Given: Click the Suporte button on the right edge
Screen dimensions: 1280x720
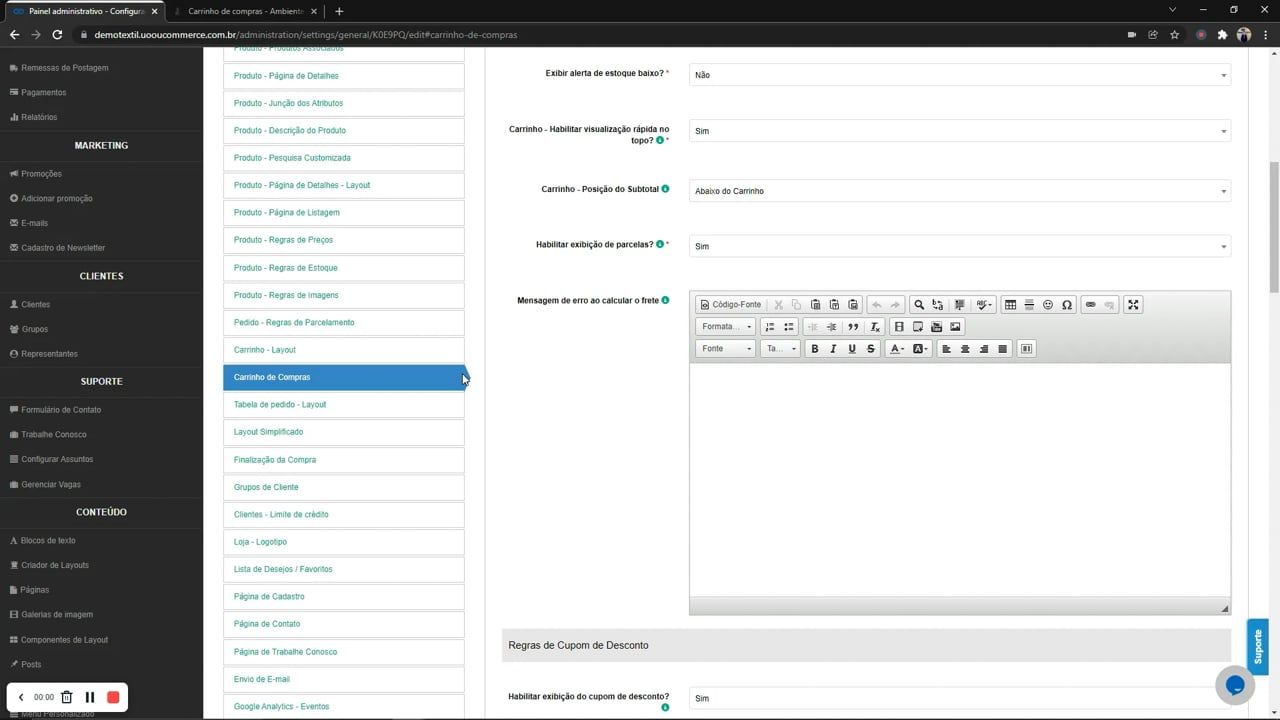Looking at the screenshot, I should (1257, 647).
